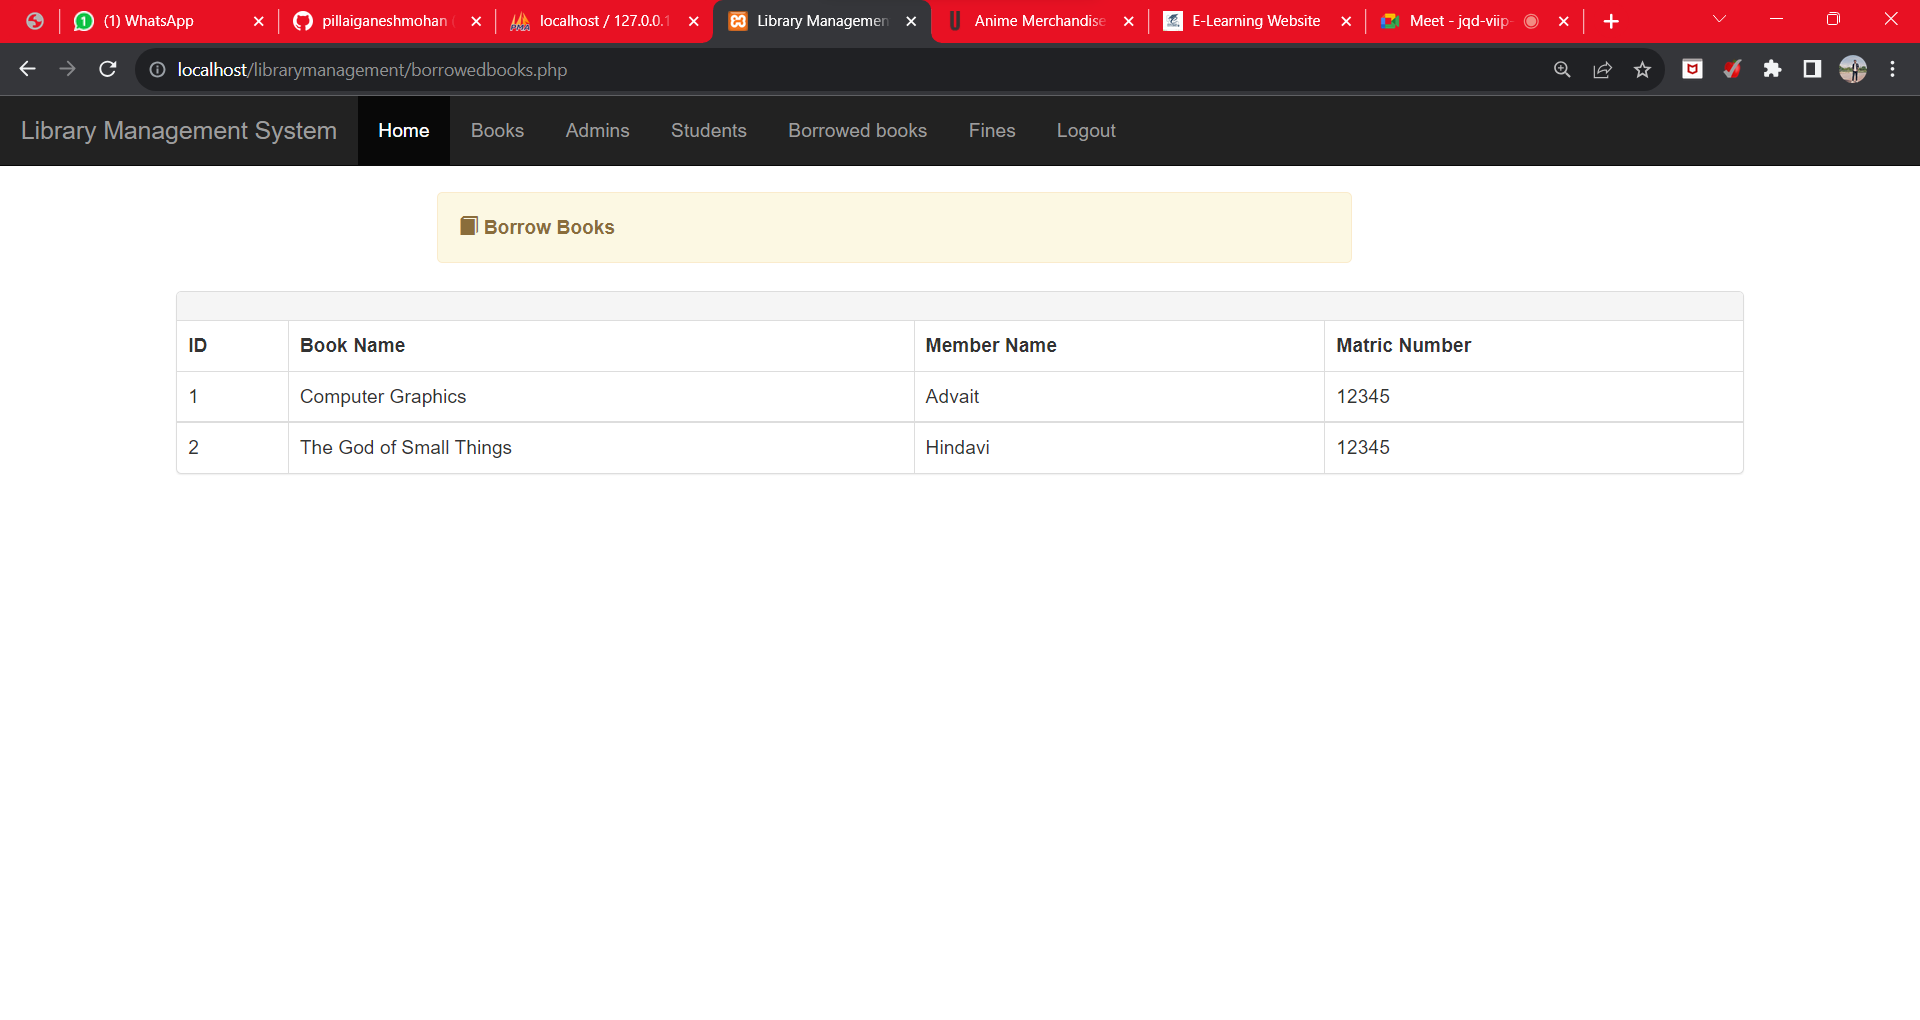Click the recording indicator on the Meet tab
The width and height of the screenshot is (1920, 1020).
[1532, 20]
